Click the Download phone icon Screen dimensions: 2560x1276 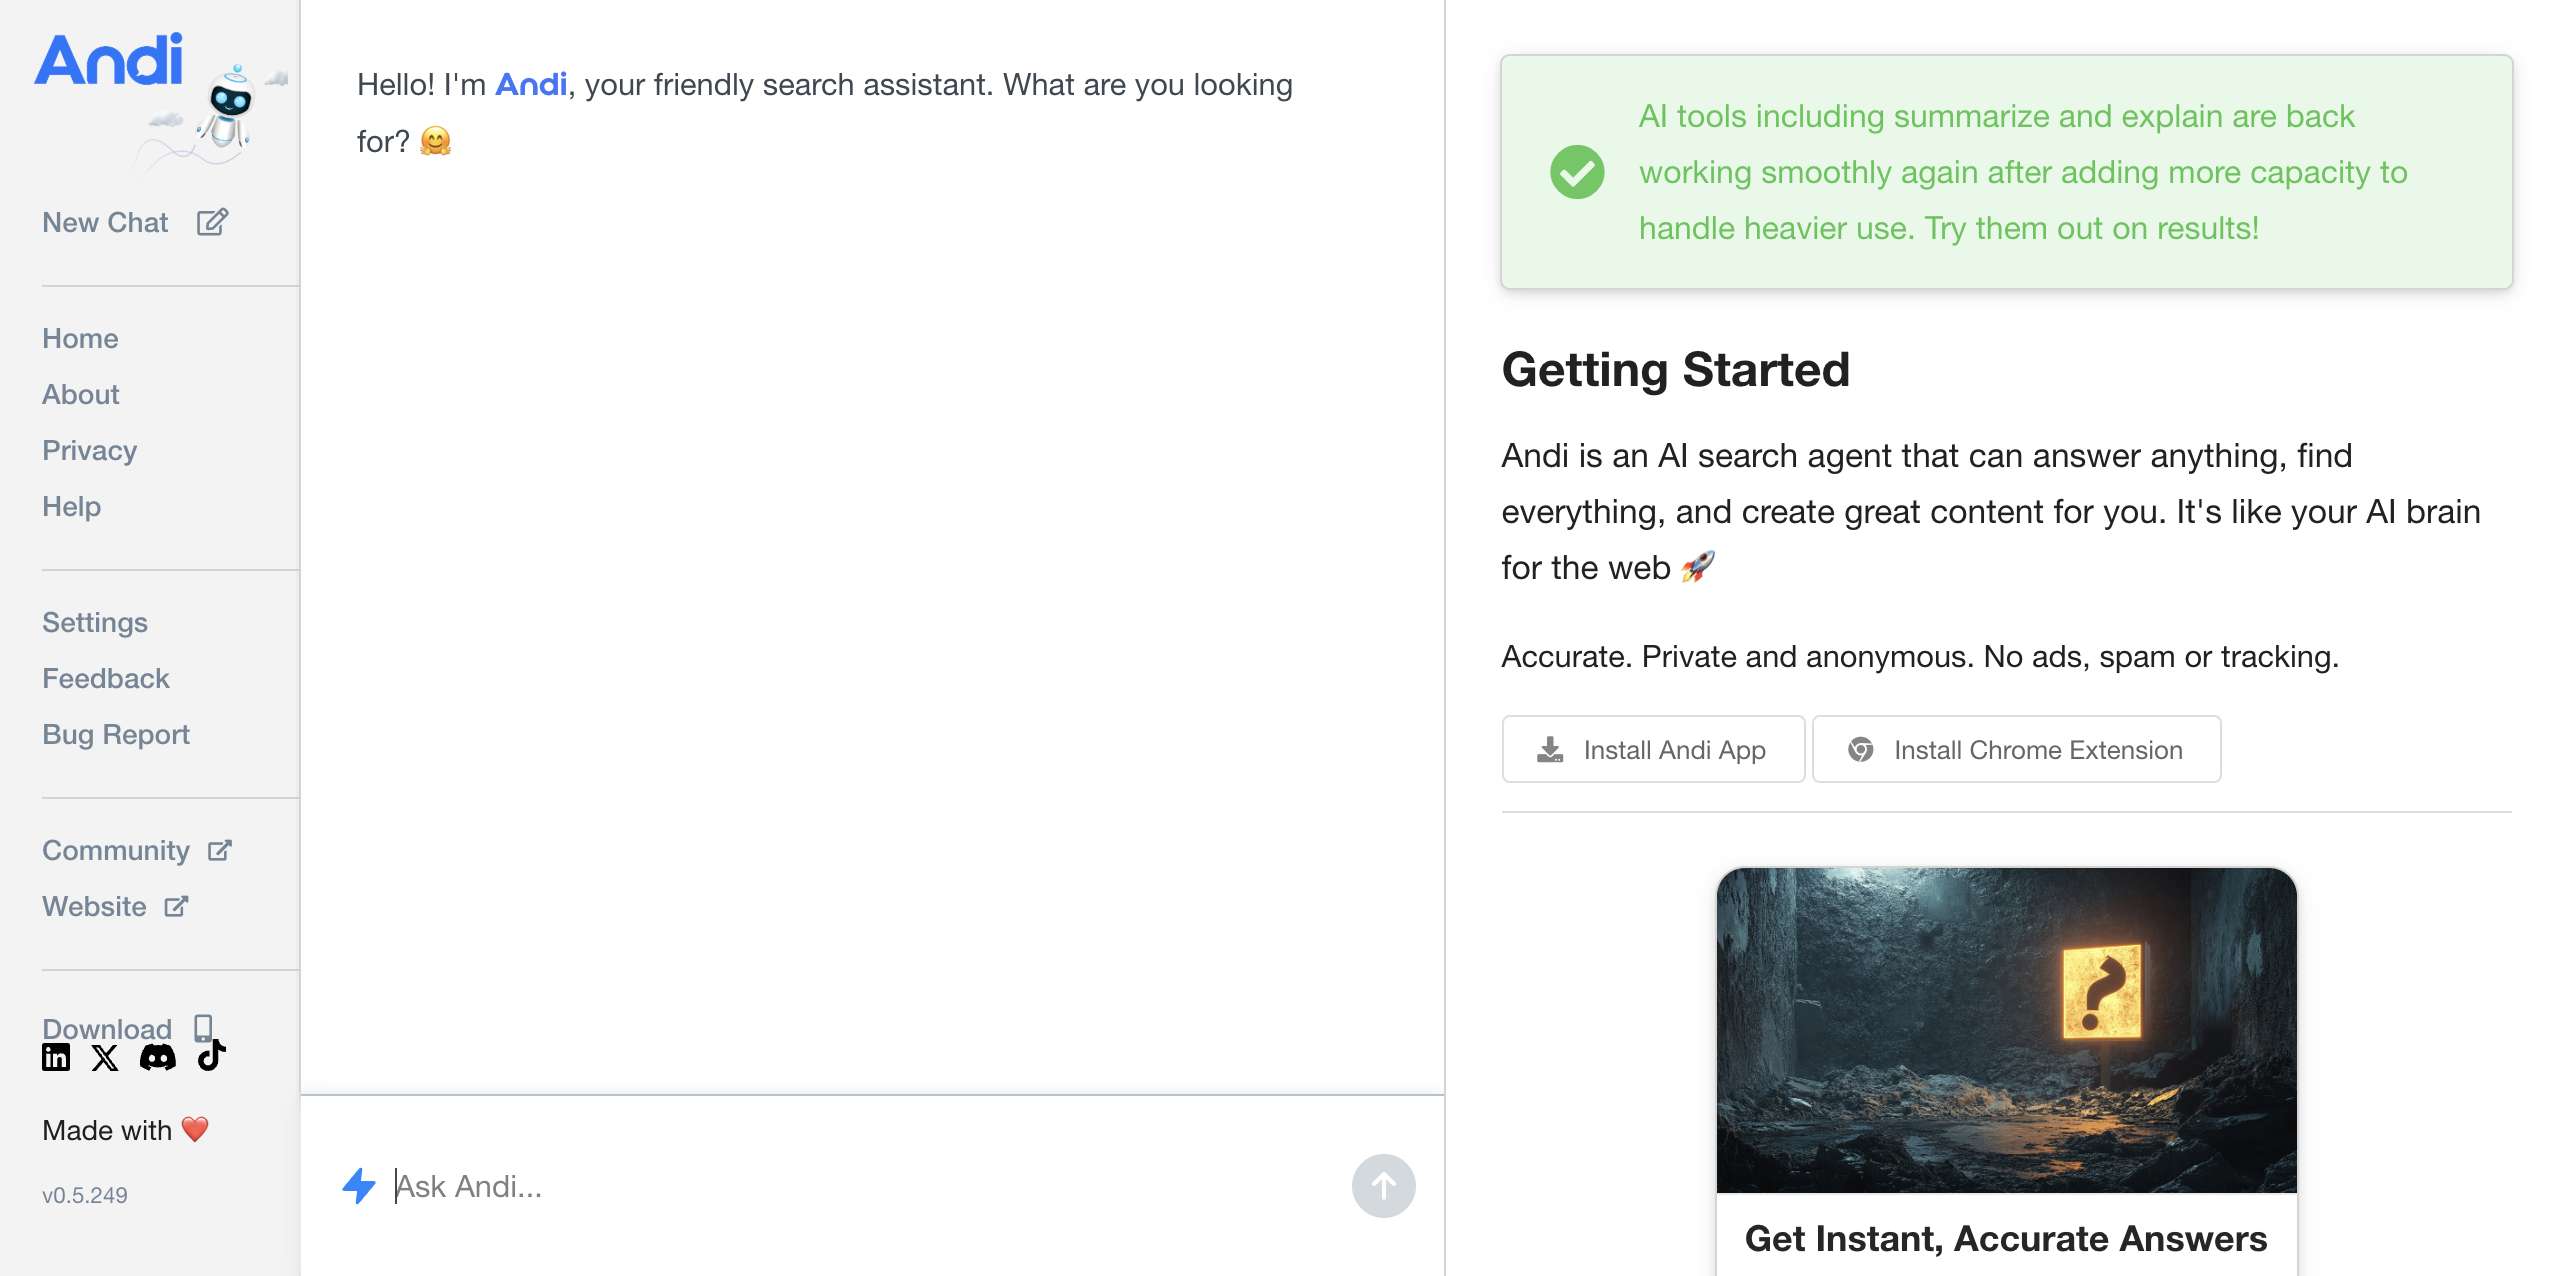[203, 1027]
